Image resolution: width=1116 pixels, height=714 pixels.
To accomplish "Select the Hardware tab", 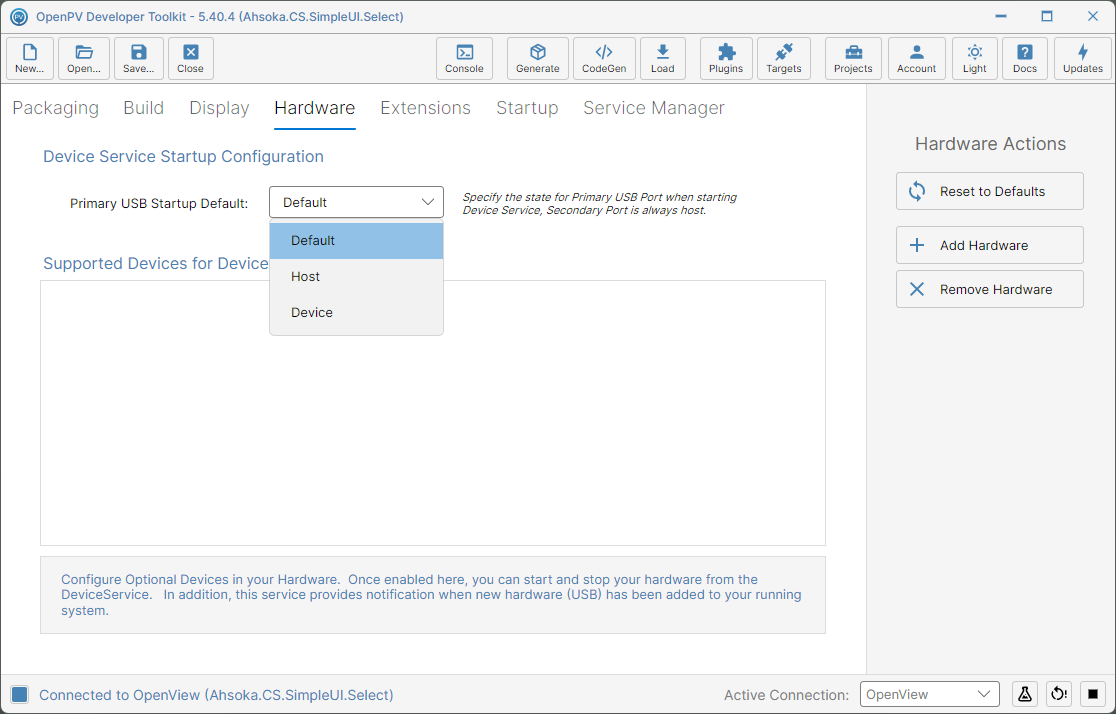I will tap(315, 107).
